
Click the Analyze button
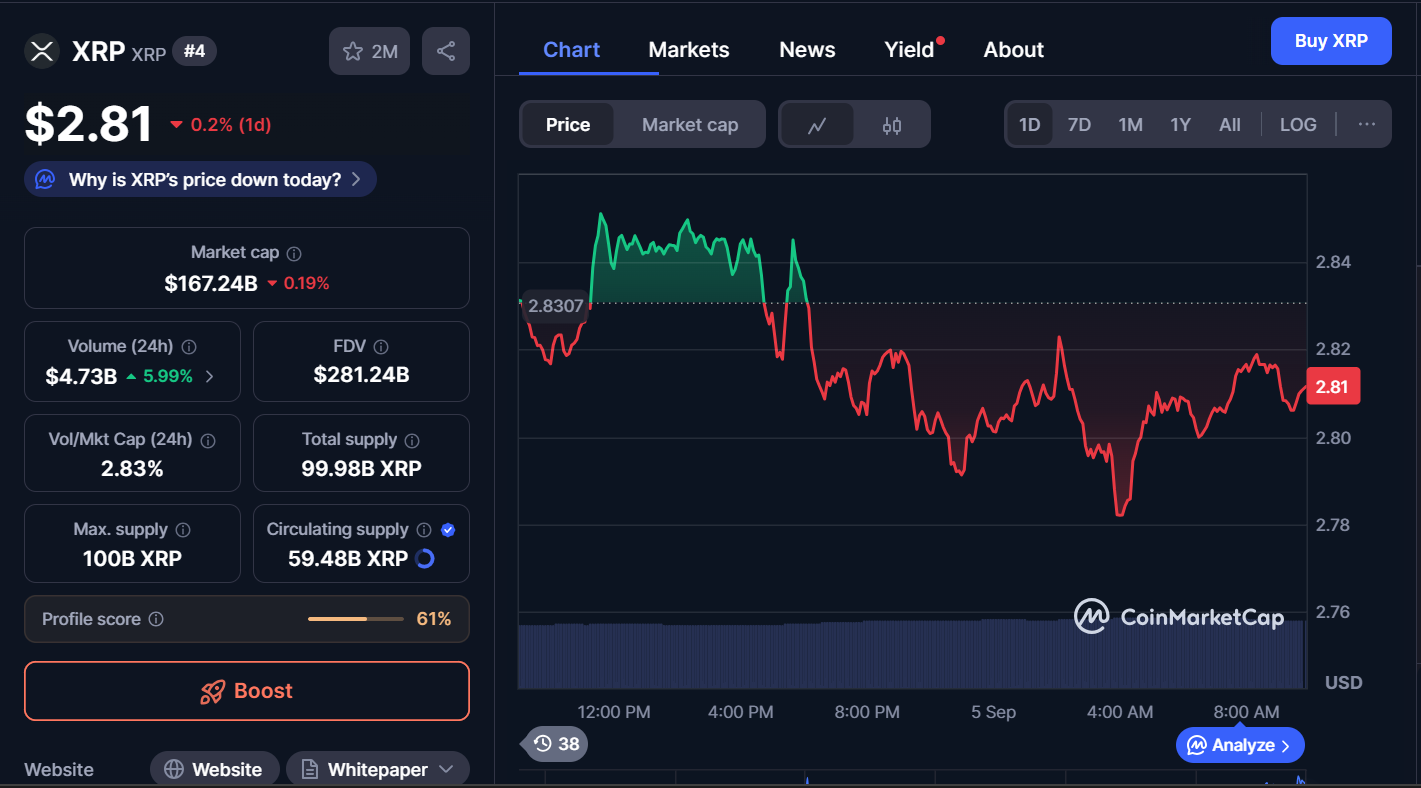tap(1240, 745)
